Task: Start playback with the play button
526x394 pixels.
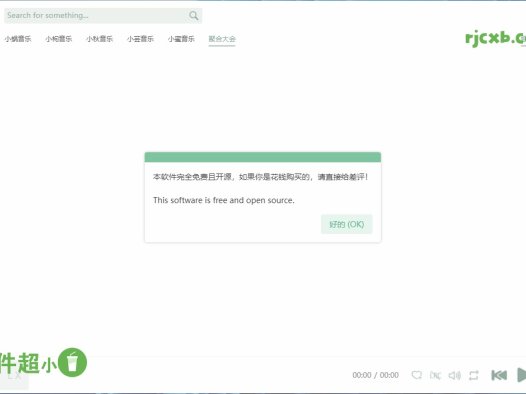Action: click(521, 375)
